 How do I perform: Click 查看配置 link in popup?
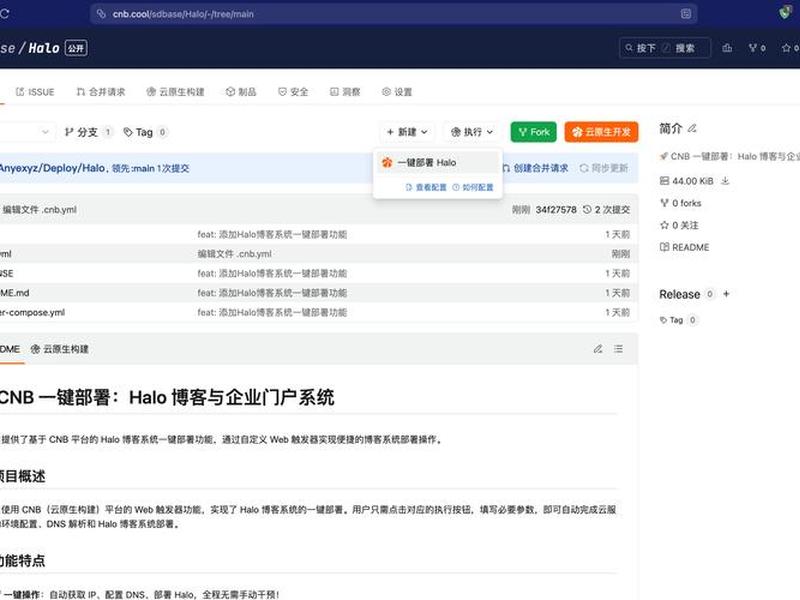pos(426,187)
